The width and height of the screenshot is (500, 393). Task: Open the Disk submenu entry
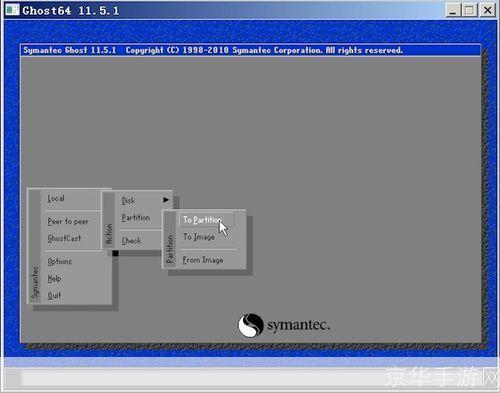(x=128, y=200)
